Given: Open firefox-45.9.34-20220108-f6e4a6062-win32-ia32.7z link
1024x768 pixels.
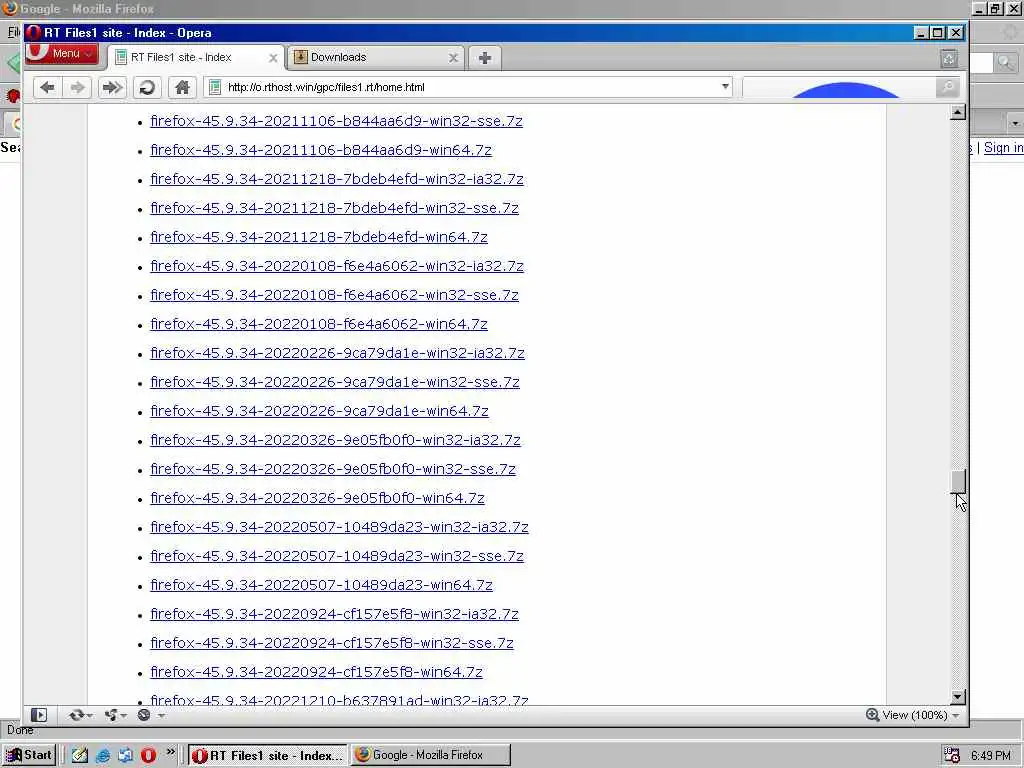Looking at the screenshot, I should coord(337,266).
